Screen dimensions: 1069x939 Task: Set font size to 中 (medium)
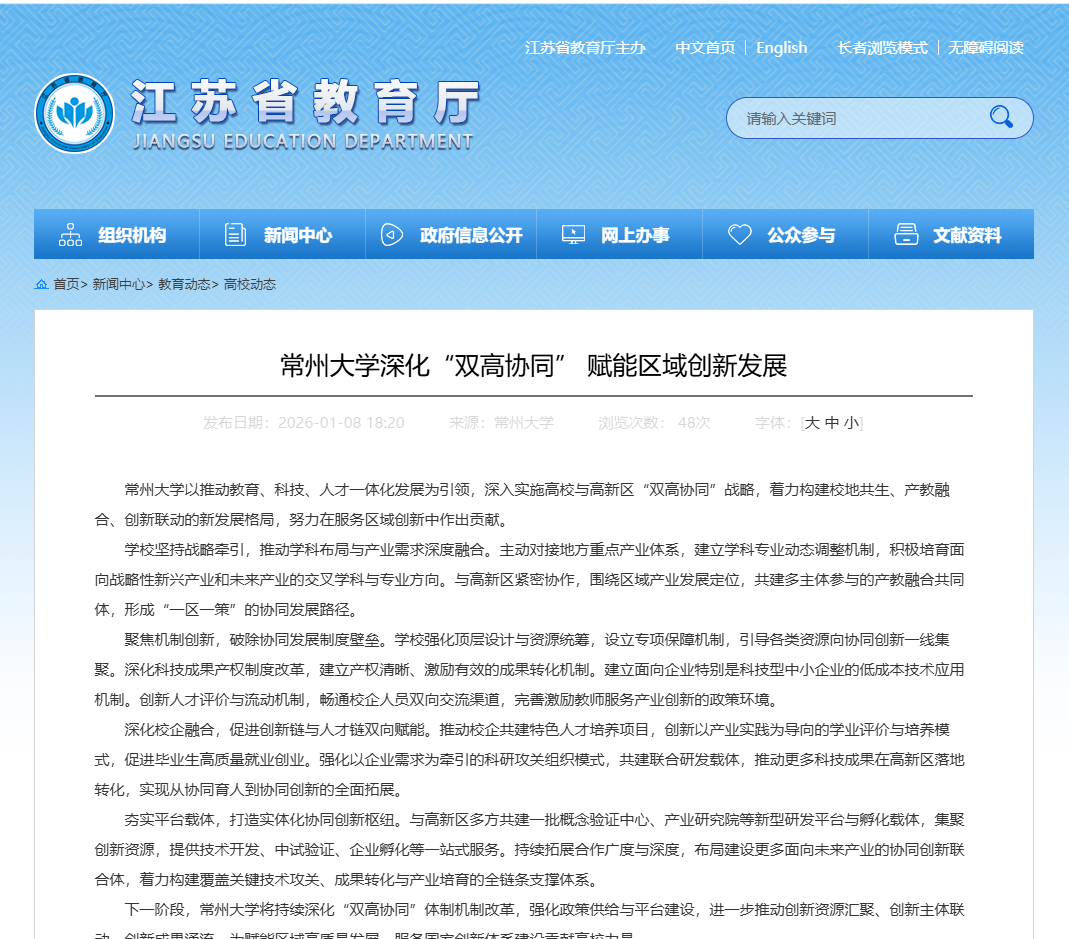[x=831, y=423]
